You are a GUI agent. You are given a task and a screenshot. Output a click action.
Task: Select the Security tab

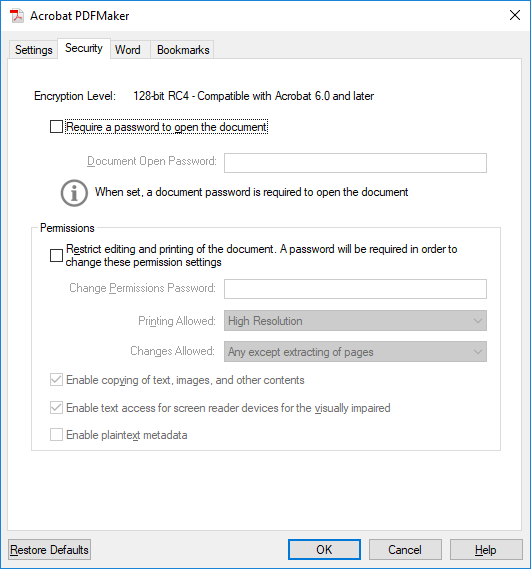click(x=84, y=48)
